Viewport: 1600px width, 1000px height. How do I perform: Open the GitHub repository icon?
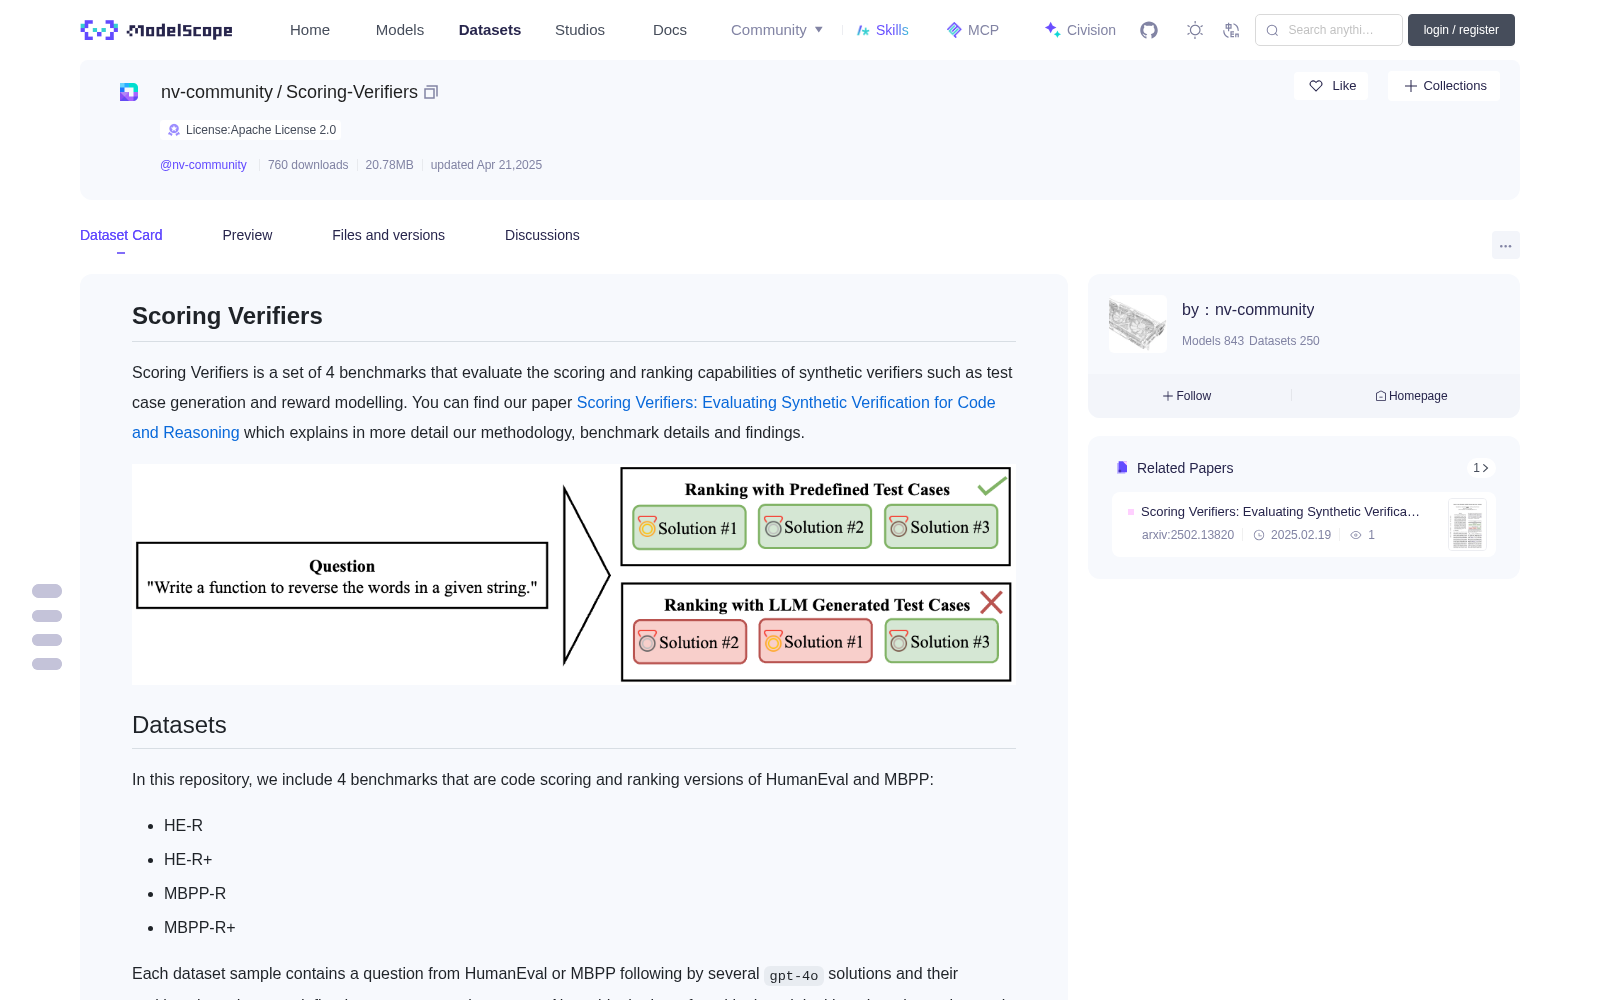pyautogui.click(x=1149, y=30)
